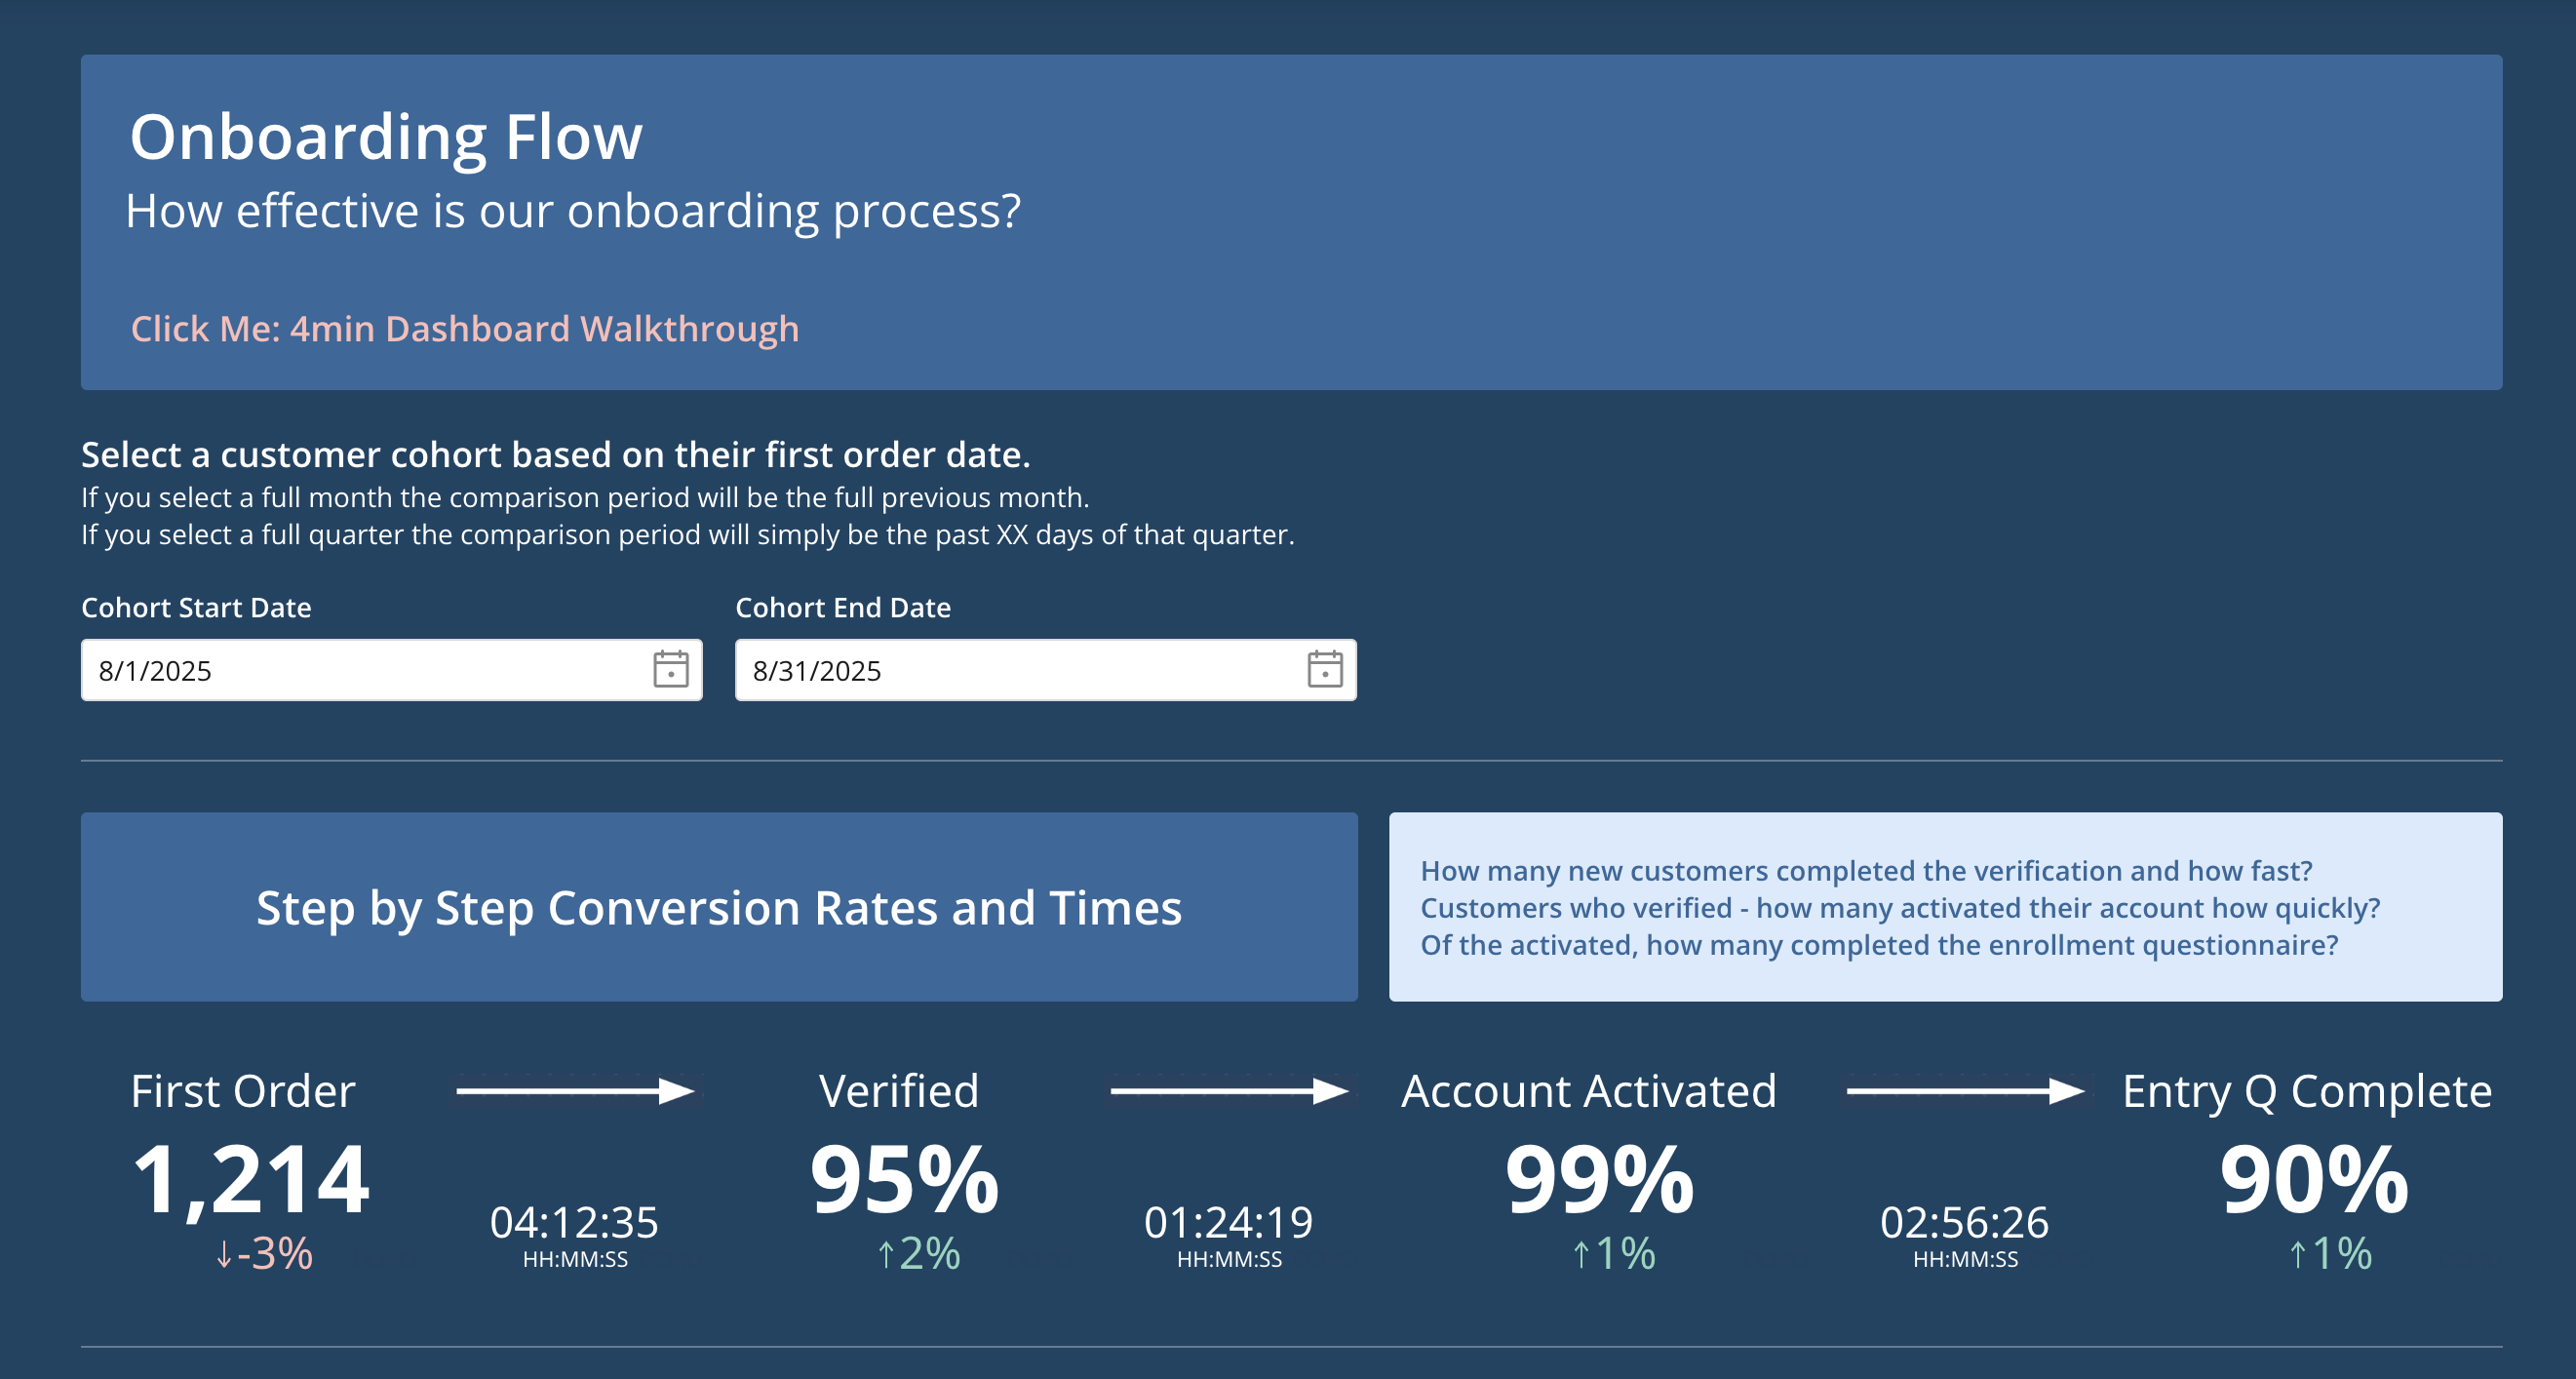Click the Entry Q Complete up-trend indicator
The height and width of the screenshot is (1379, 2576).
(x=2330, y=1253)
